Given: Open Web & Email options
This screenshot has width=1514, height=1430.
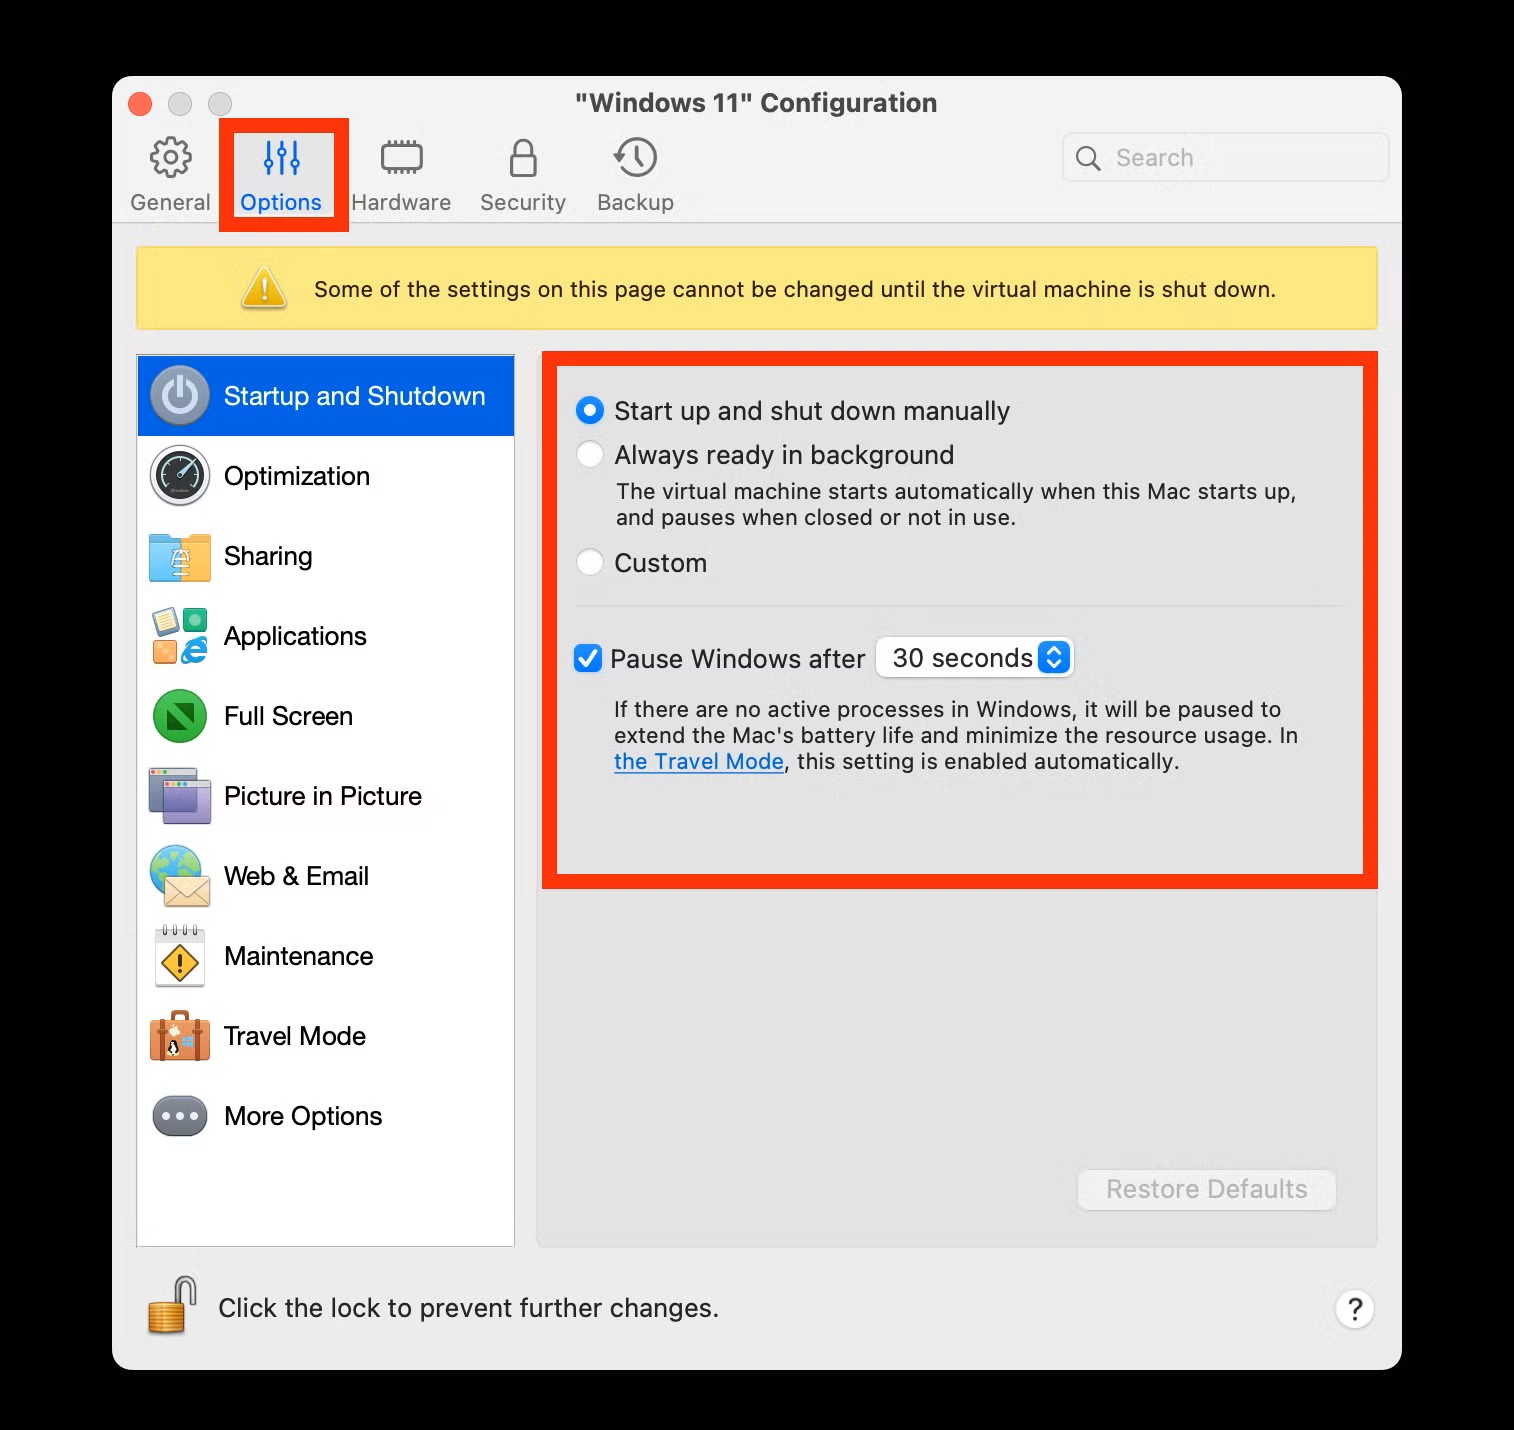Looking at the screenshot, I should pyautogui.click(x=296, y=876).
